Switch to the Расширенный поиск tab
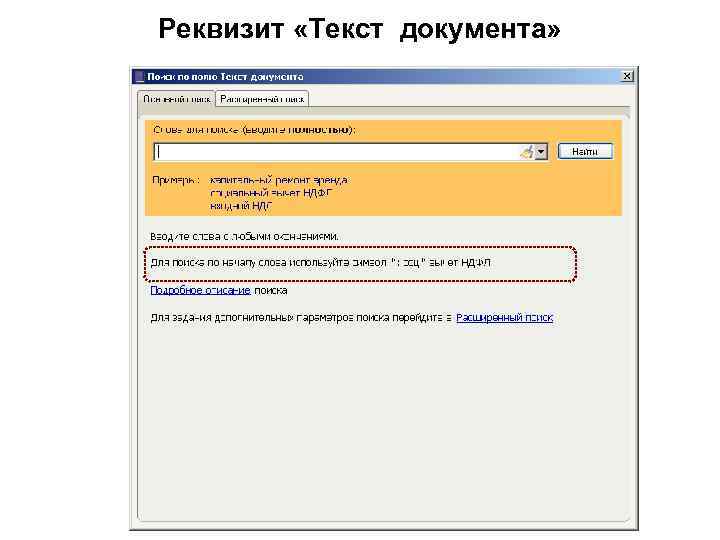This screenshot has width=720, height=540. (x=262, y=99)
